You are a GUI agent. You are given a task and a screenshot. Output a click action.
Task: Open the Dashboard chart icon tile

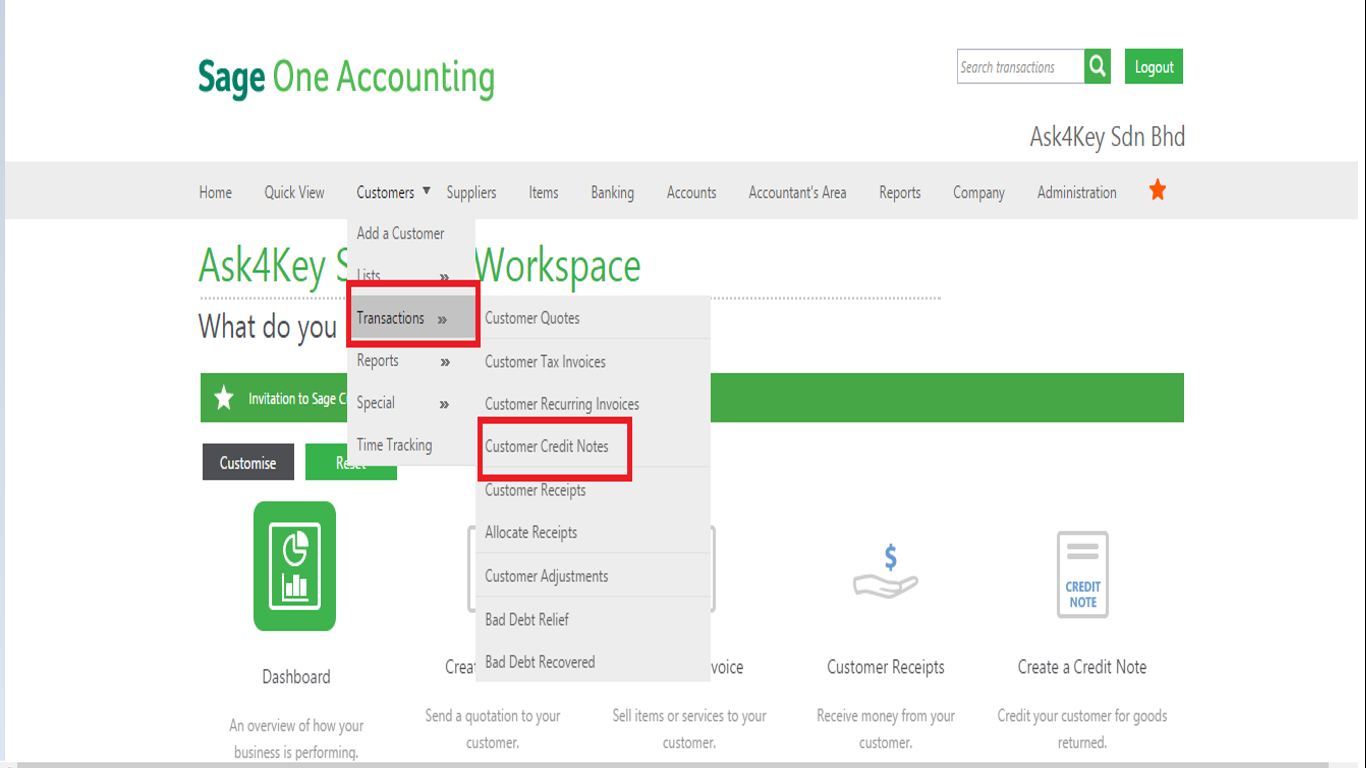[295, 566]
